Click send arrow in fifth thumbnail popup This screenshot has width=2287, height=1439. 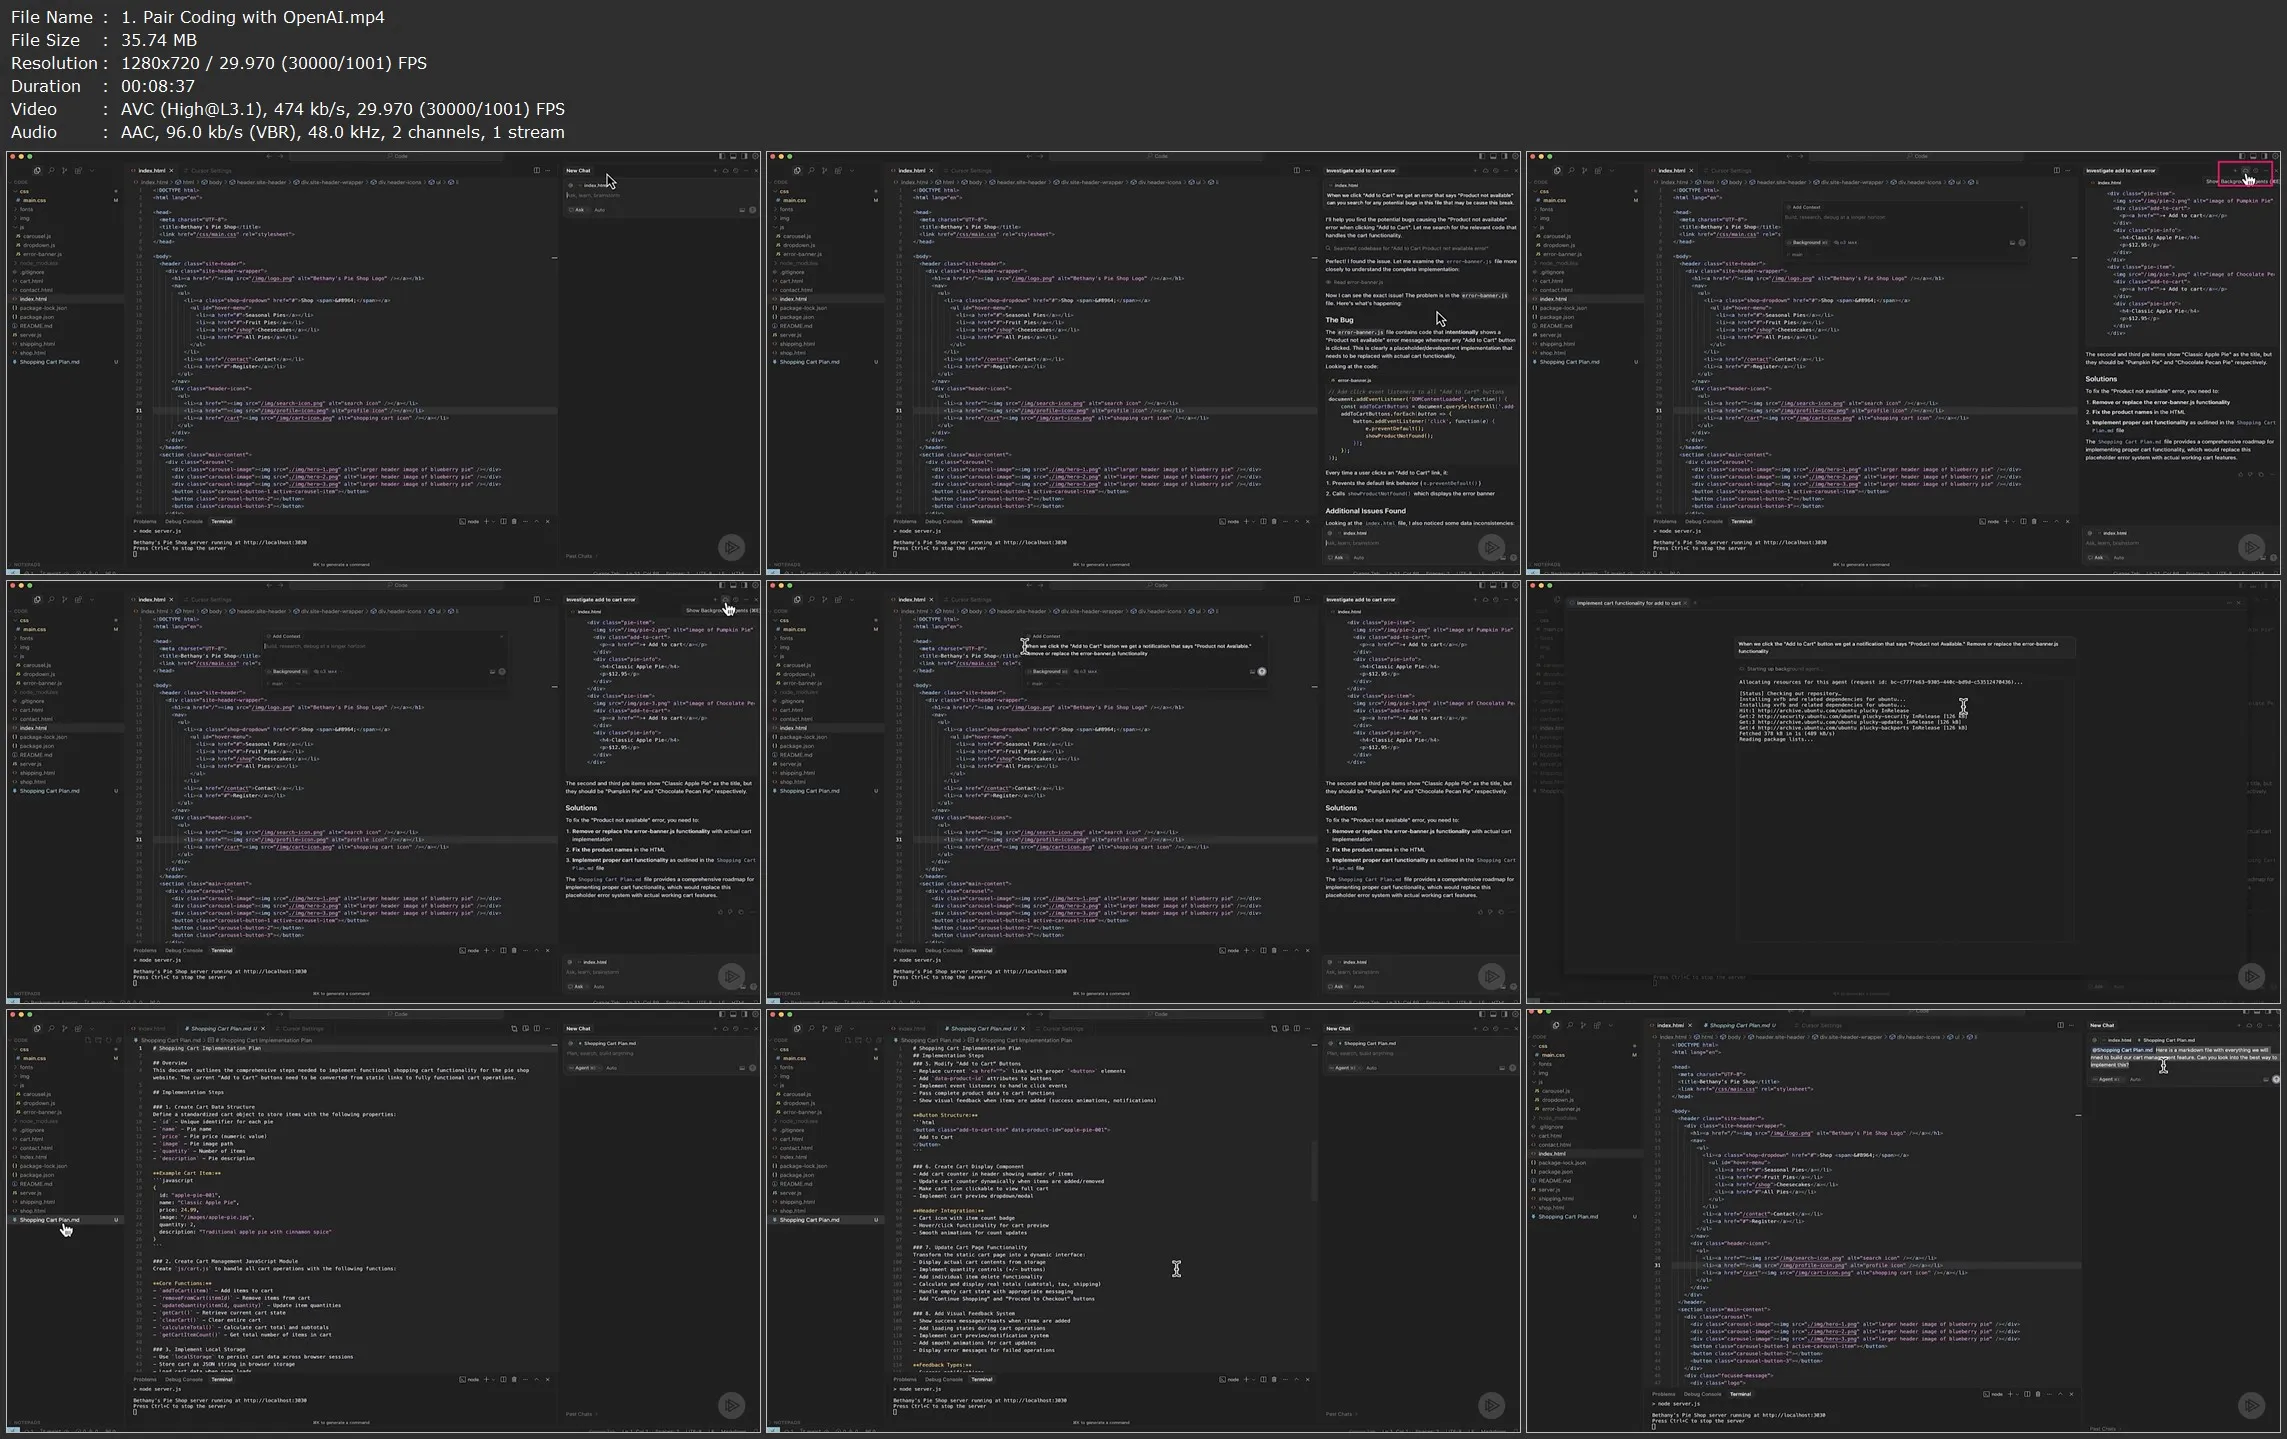click(1261, 671)
